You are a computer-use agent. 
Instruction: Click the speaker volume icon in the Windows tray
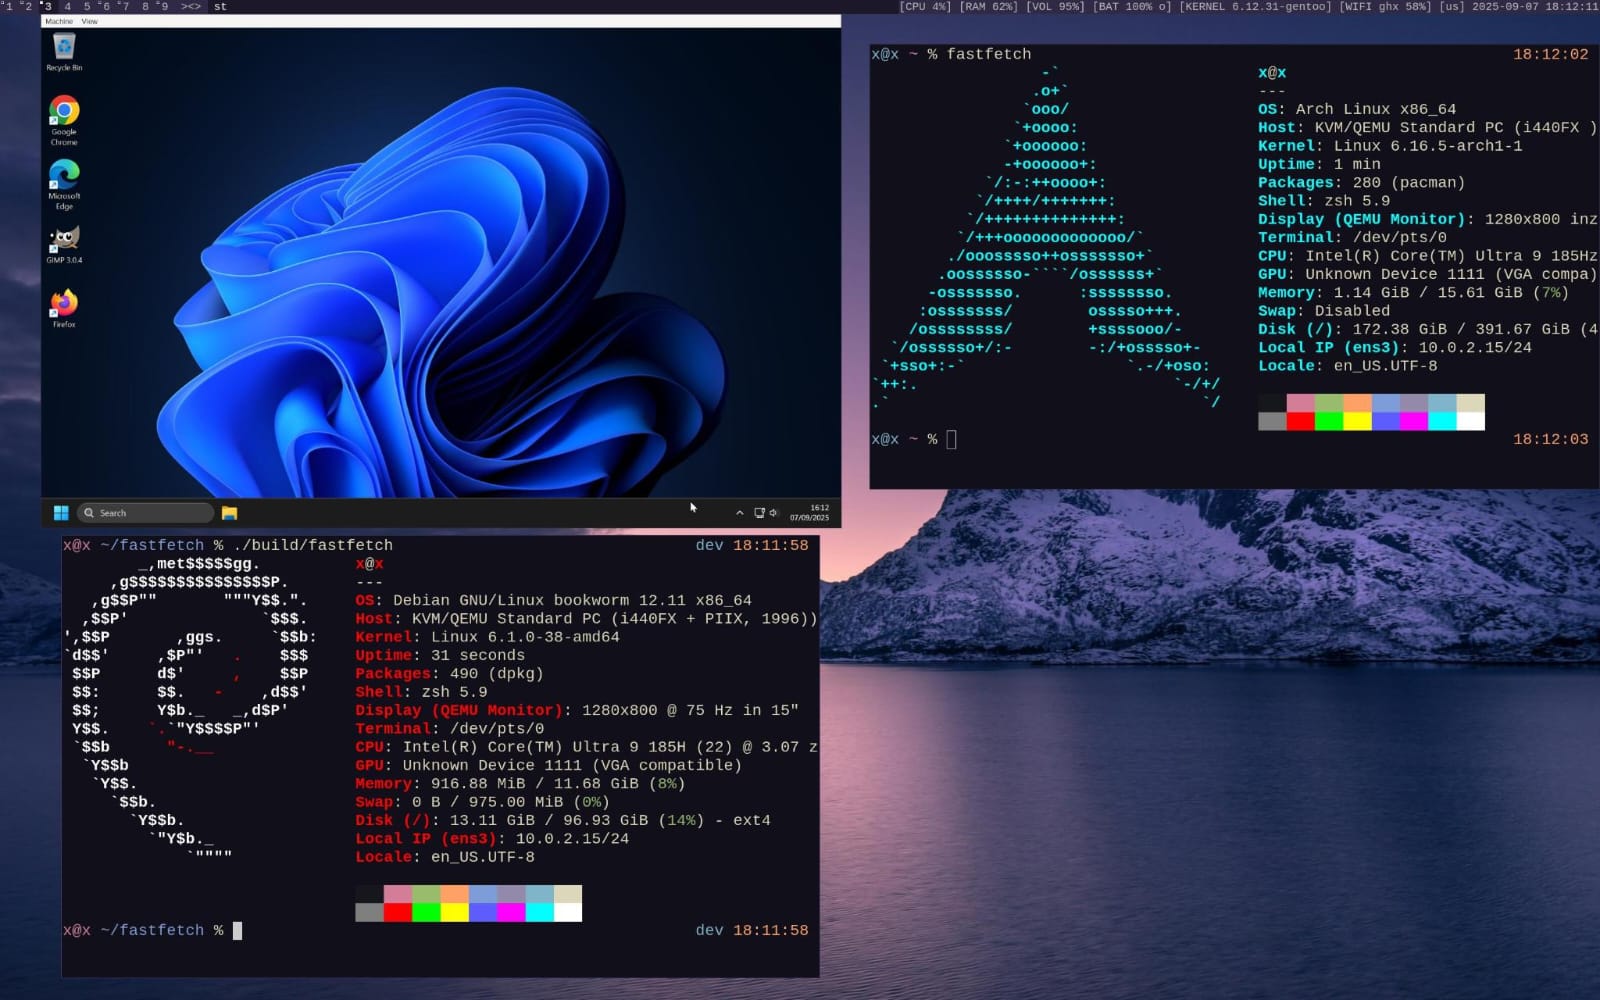[773, 513]
